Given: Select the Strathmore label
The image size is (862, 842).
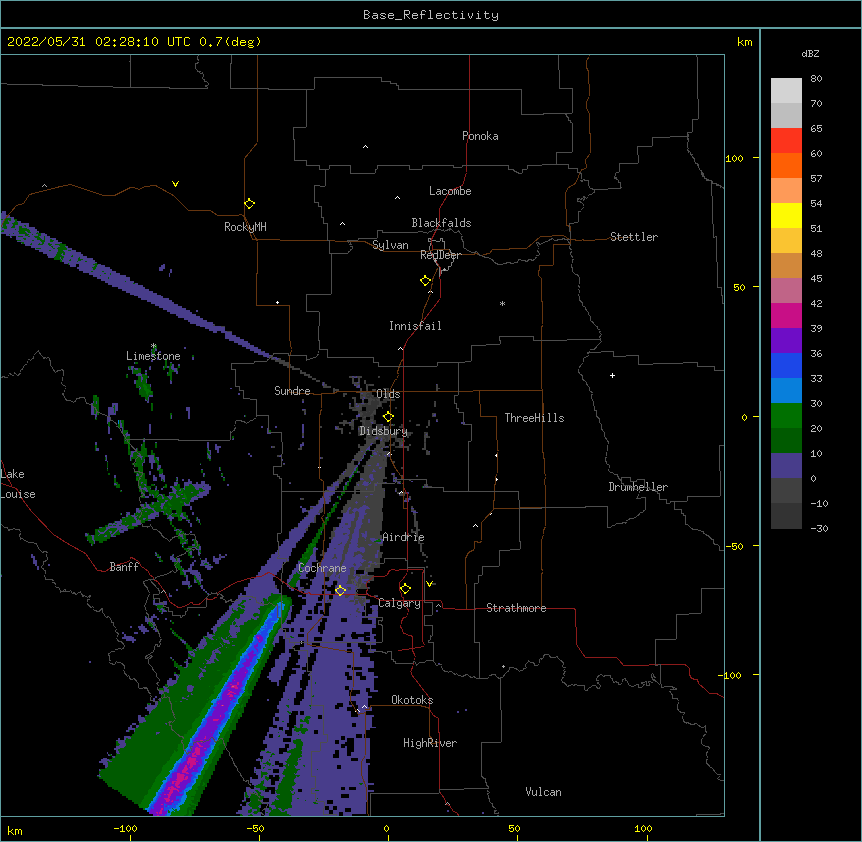Looking at the screenshot, I should tap(516, 608).
